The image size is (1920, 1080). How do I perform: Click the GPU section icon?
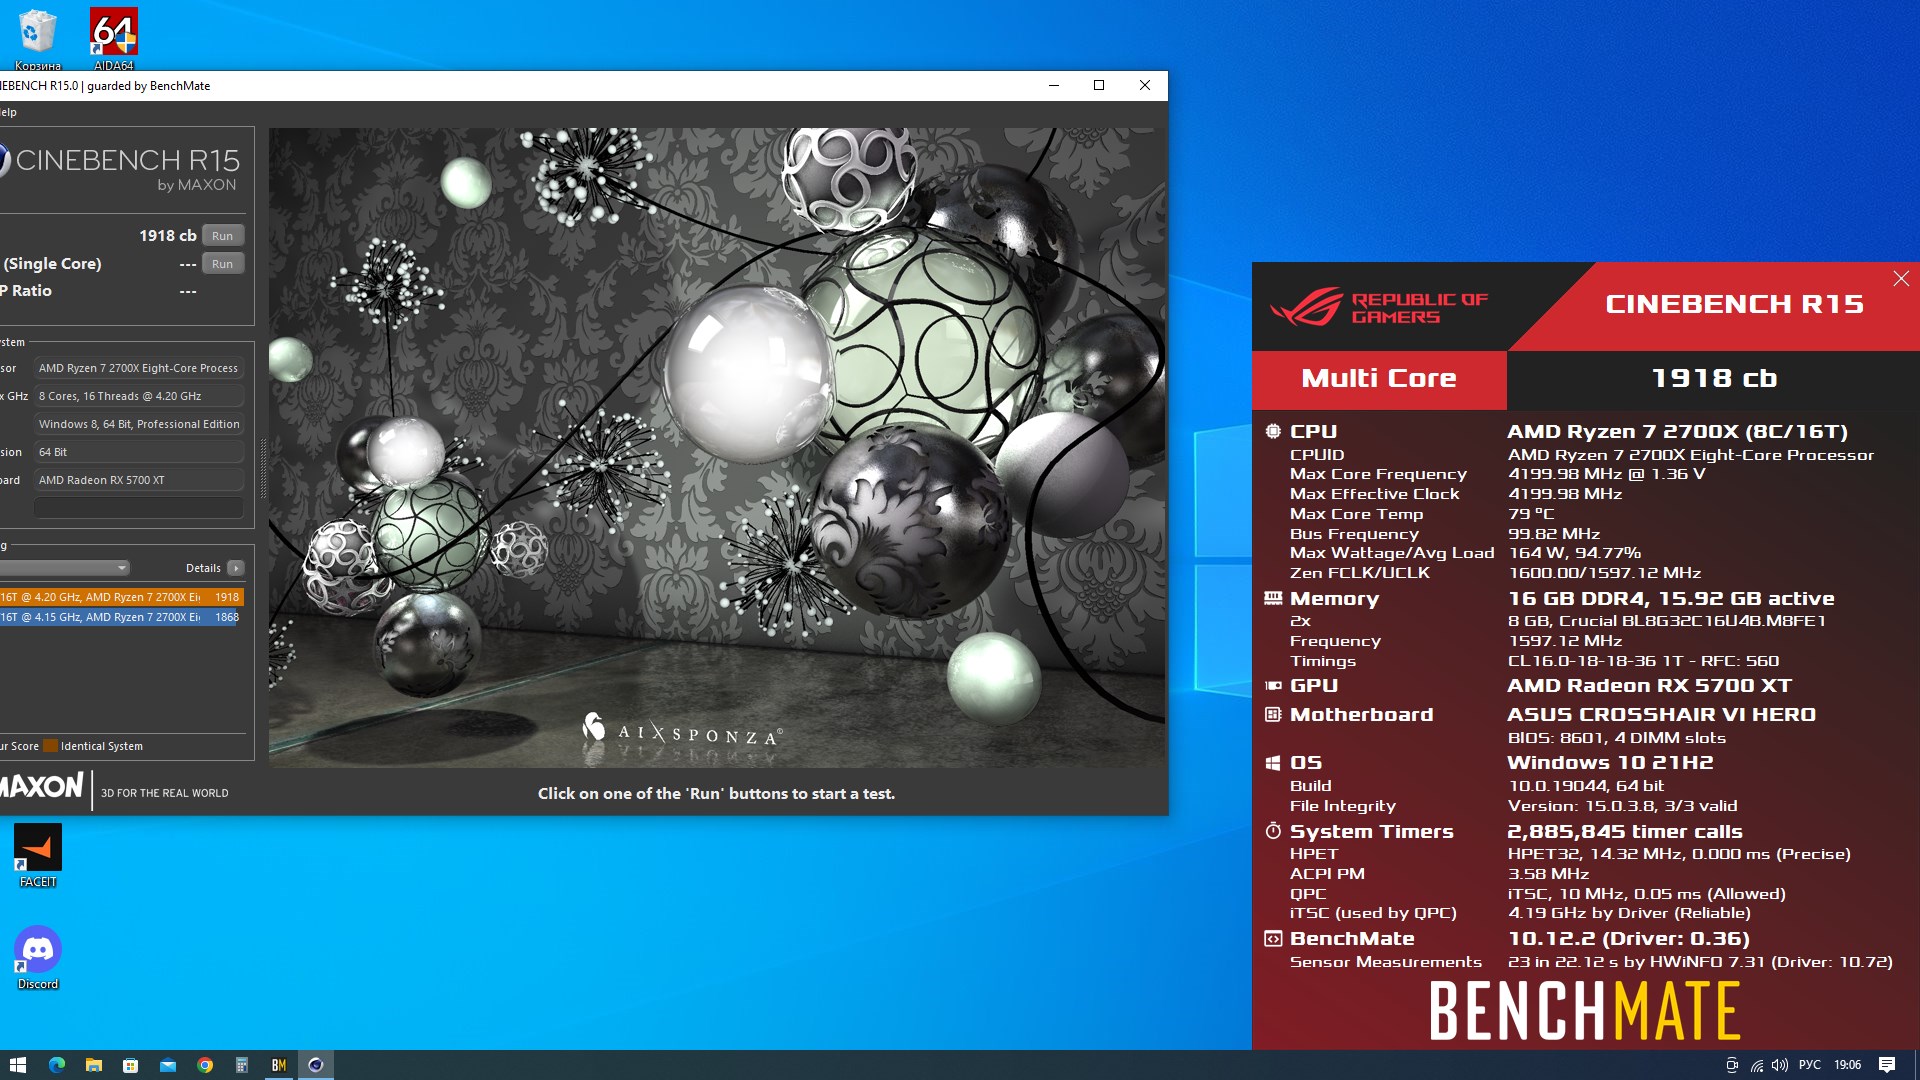click(1273, 686)
